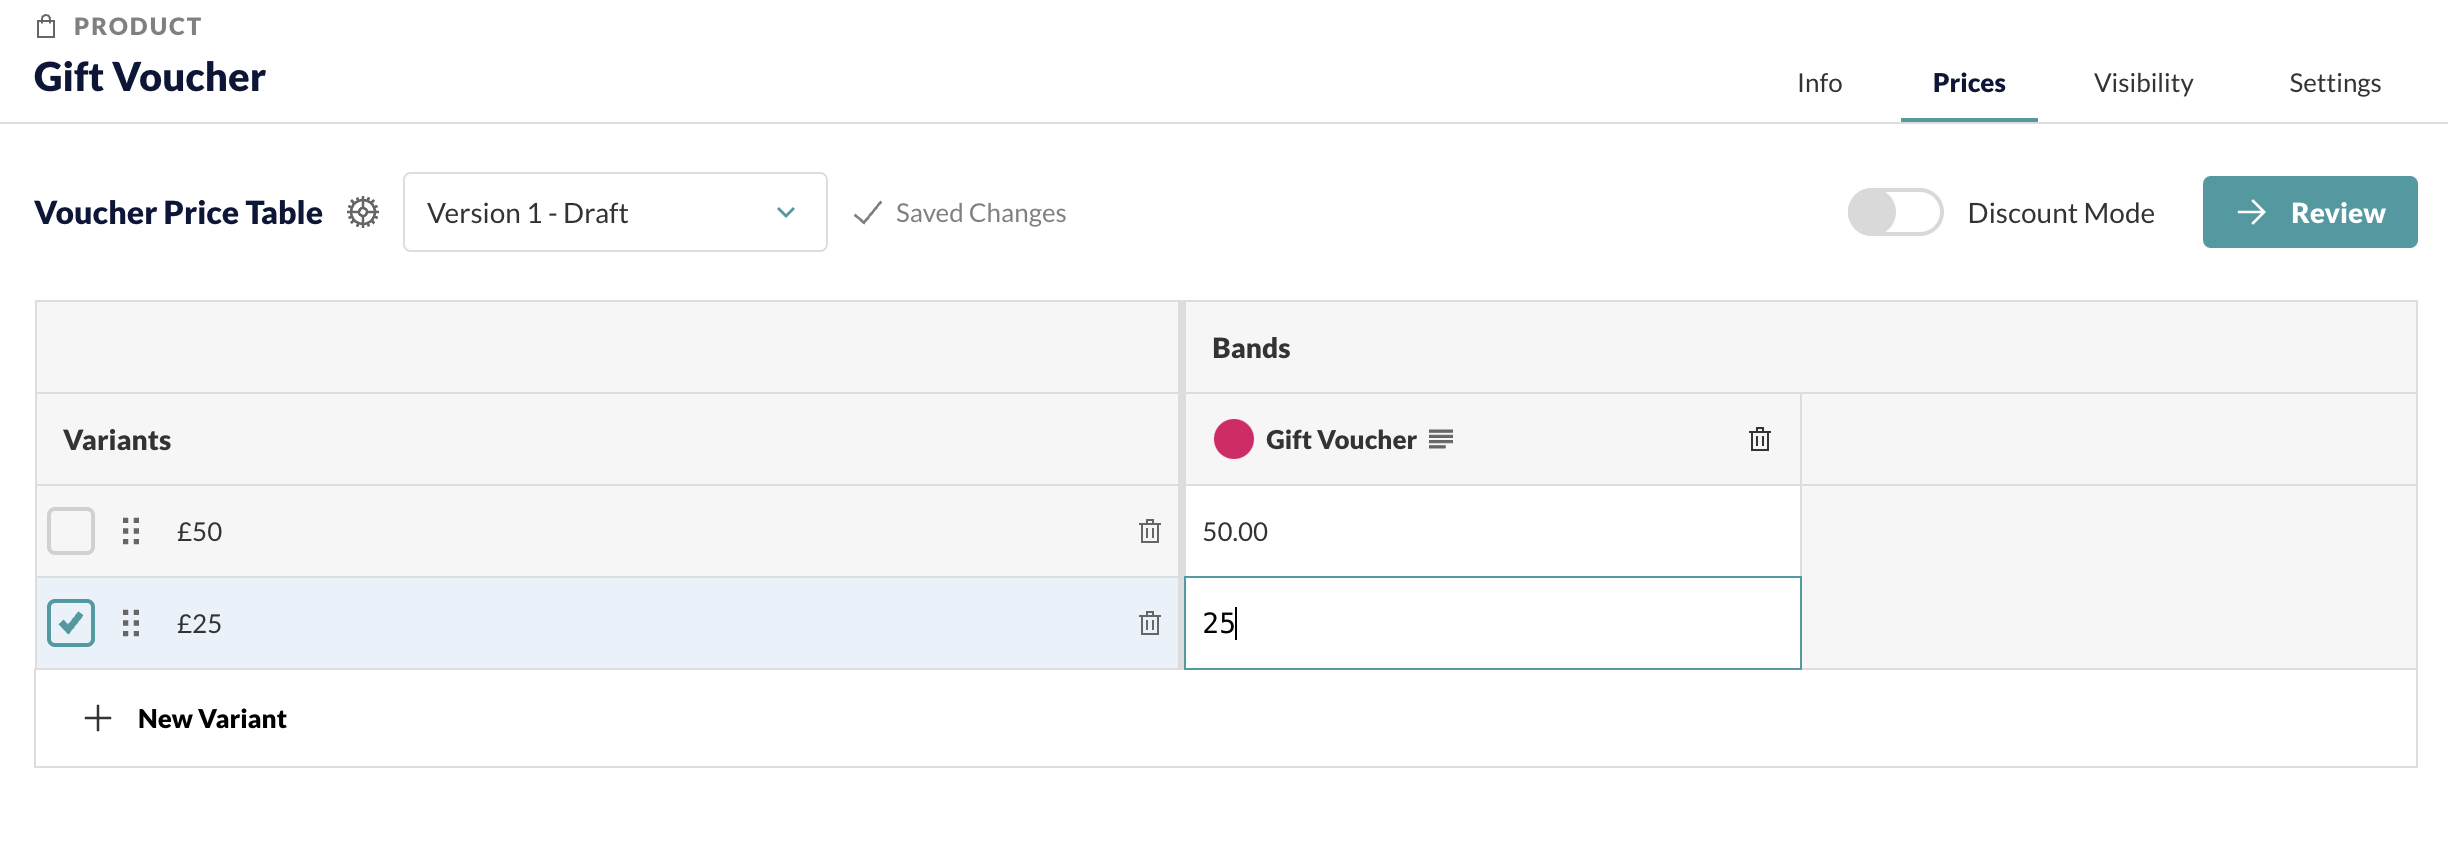The height and width of the screenshot is (848, 2448).
Task: Click the Review button
Action: (2310, 212)
